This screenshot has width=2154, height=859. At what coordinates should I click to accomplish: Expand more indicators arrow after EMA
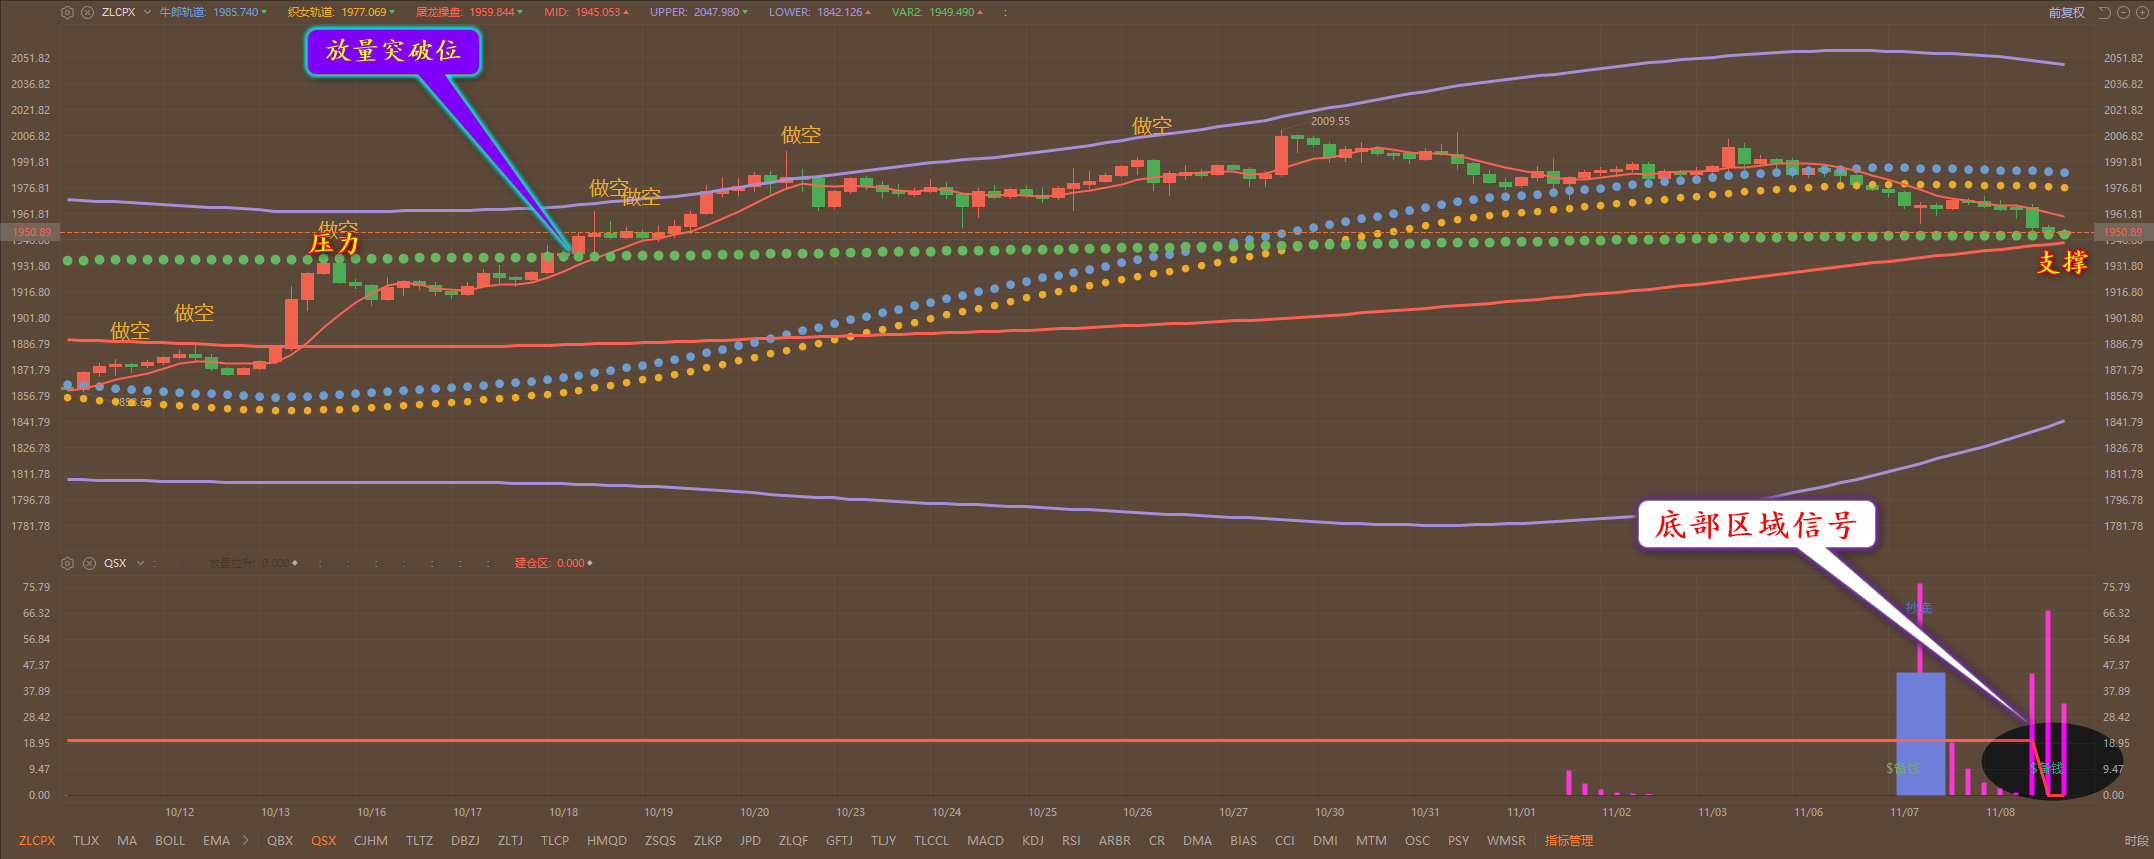tap(246, 841)
